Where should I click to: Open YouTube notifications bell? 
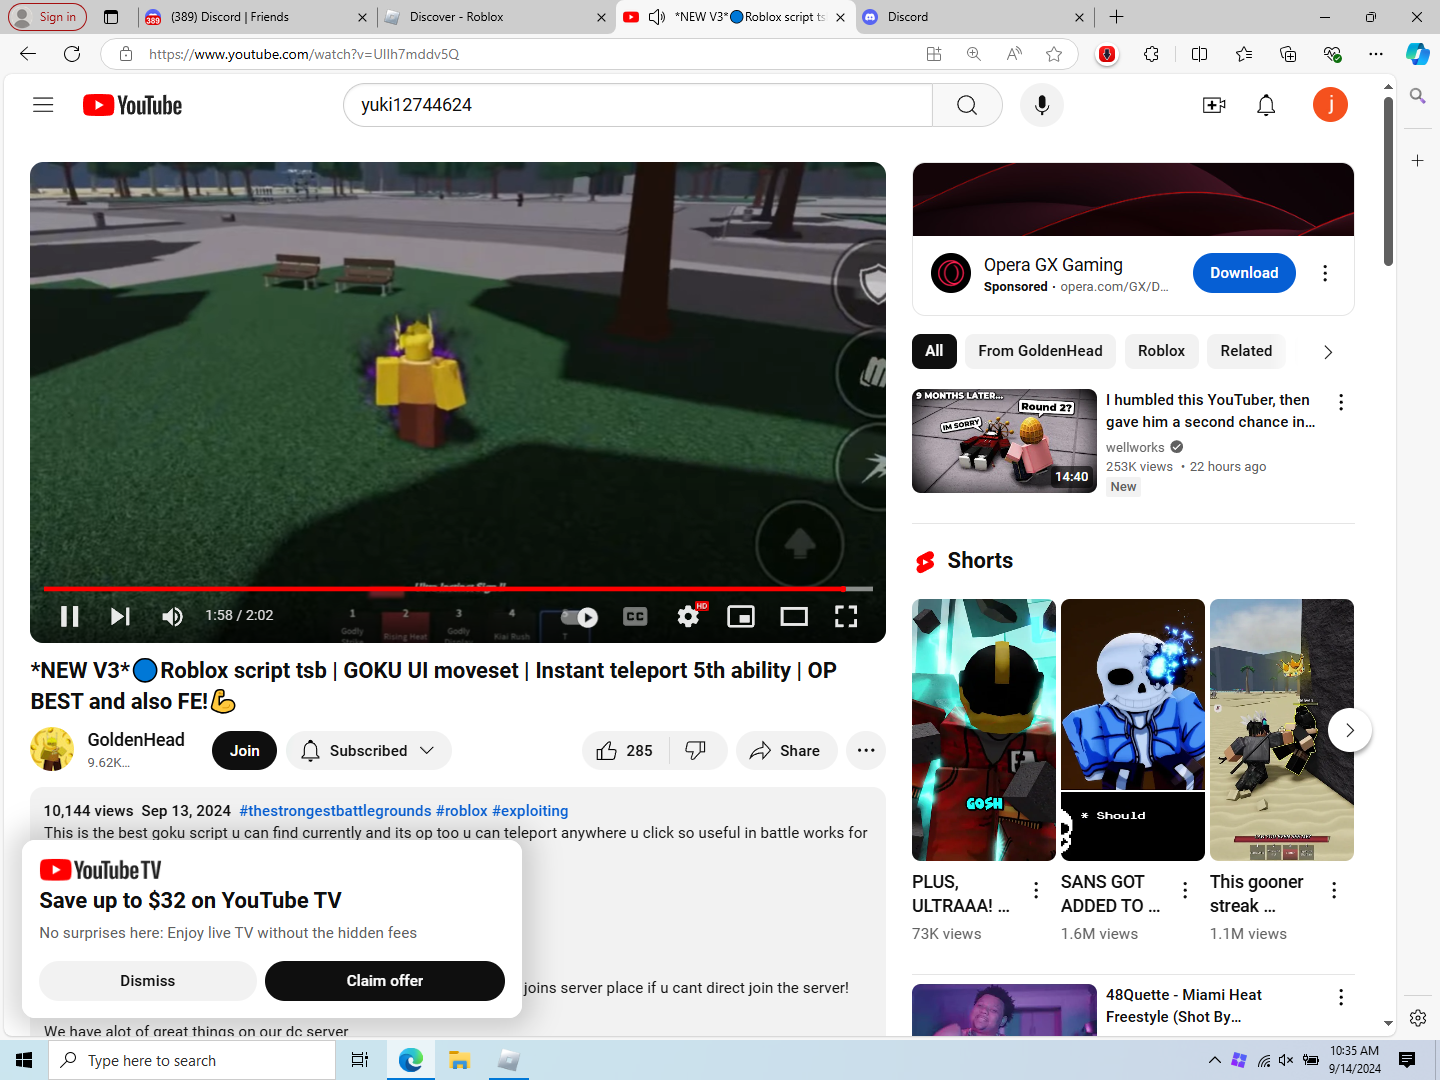pyautogui.click(x=1266, y=105)
